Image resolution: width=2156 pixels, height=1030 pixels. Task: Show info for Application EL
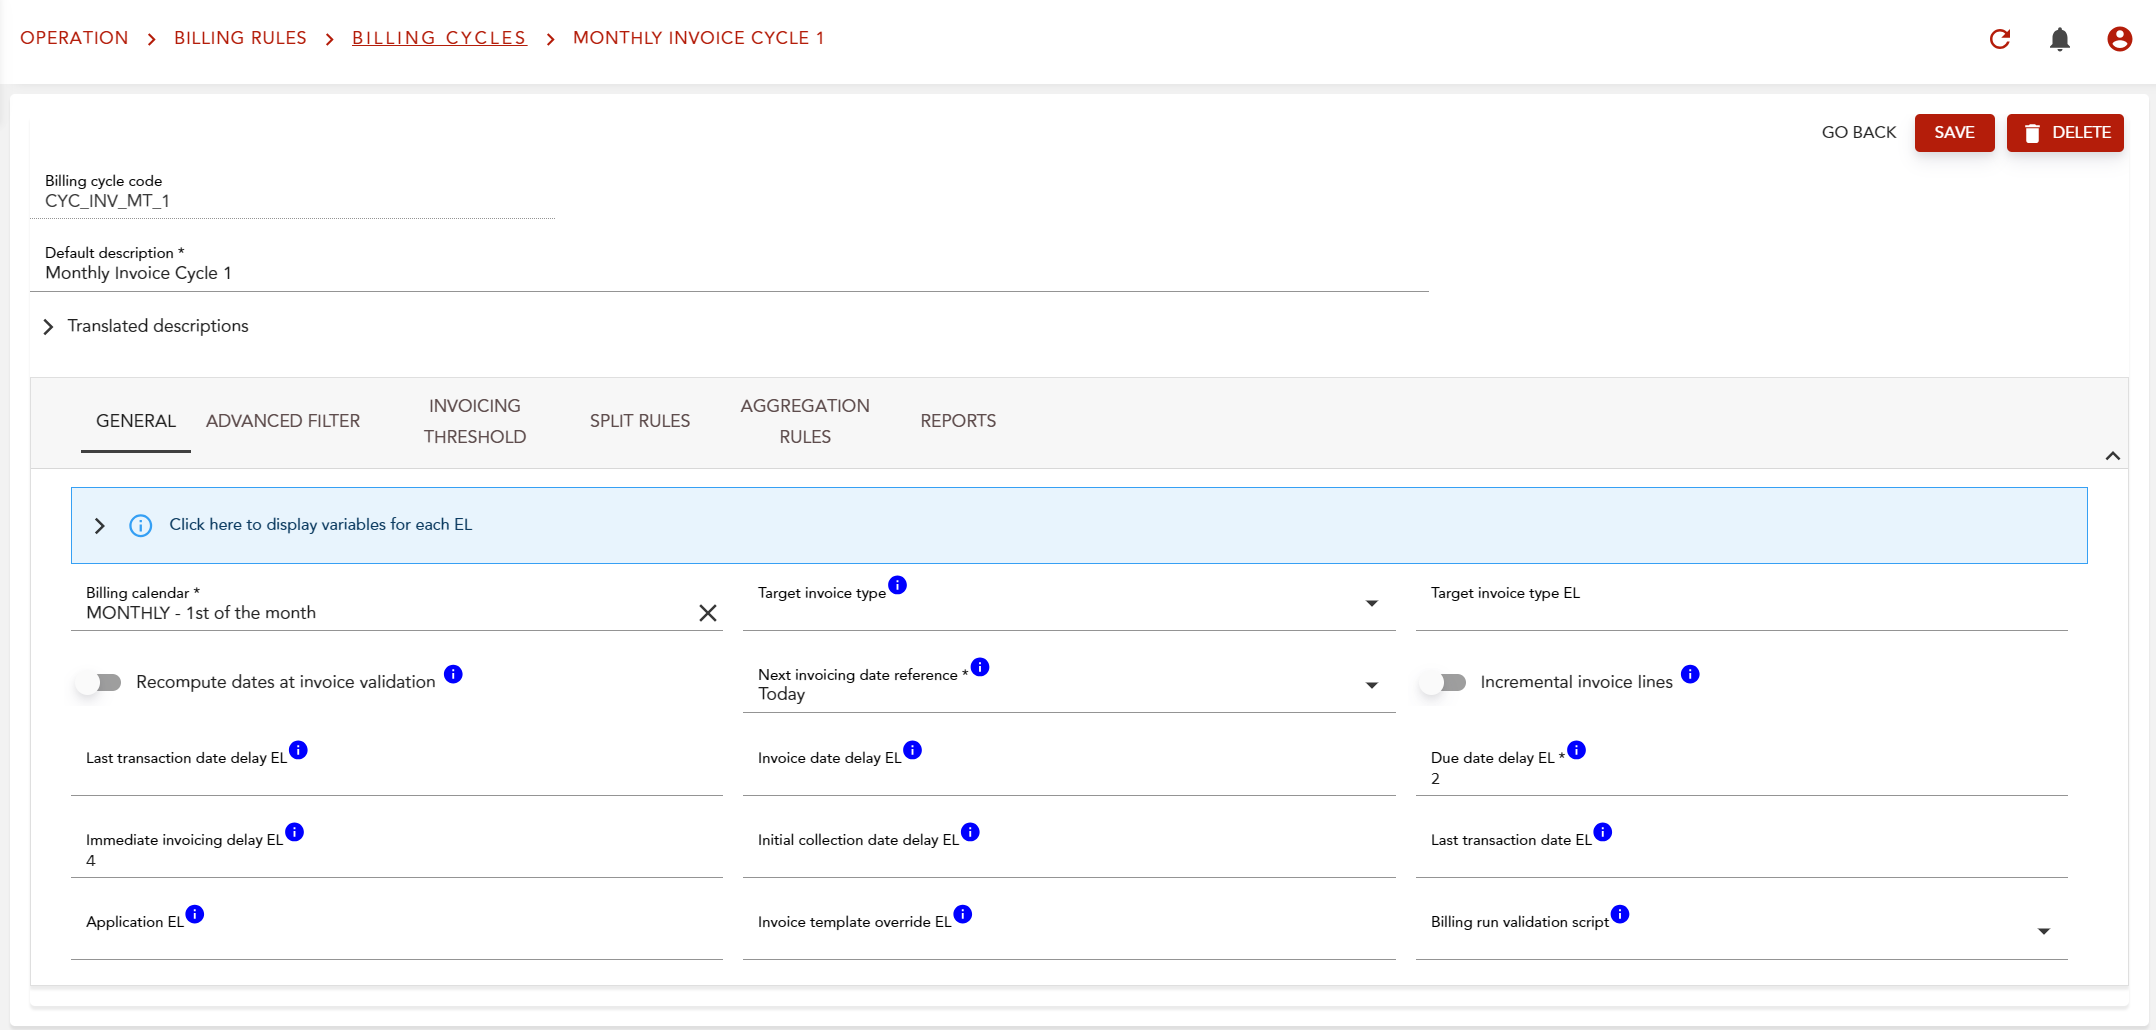(195, 914)
